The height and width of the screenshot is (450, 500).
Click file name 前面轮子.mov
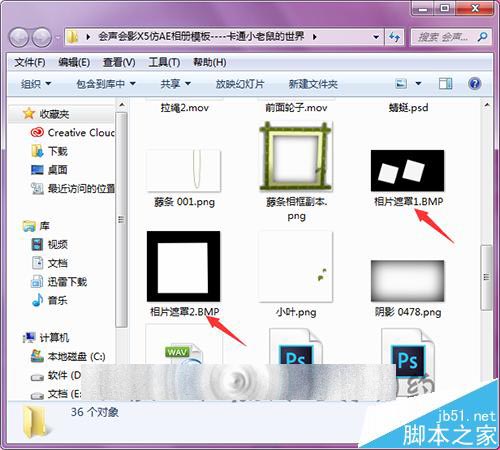coord(296,108)
